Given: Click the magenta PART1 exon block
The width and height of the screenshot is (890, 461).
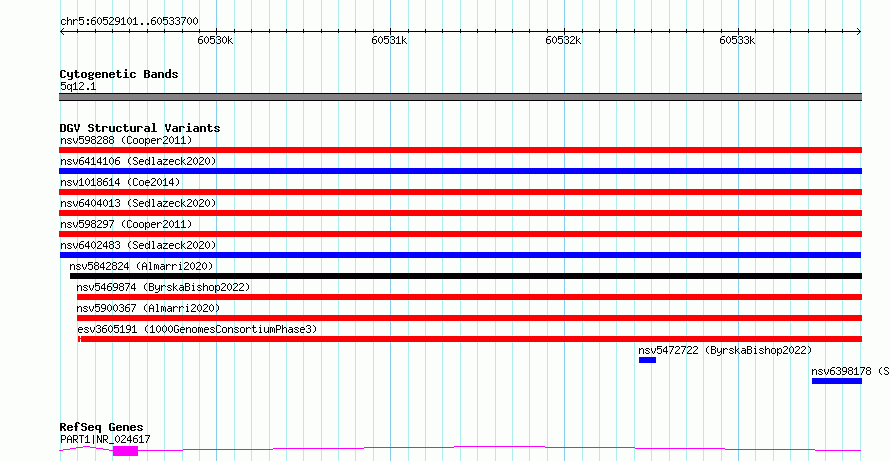Looking at the screenshot, I should click(x=125, y=451).
